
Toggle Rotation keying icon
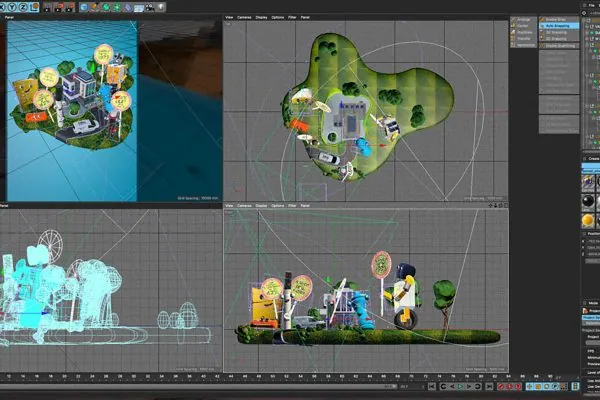[x=547, y=387]
